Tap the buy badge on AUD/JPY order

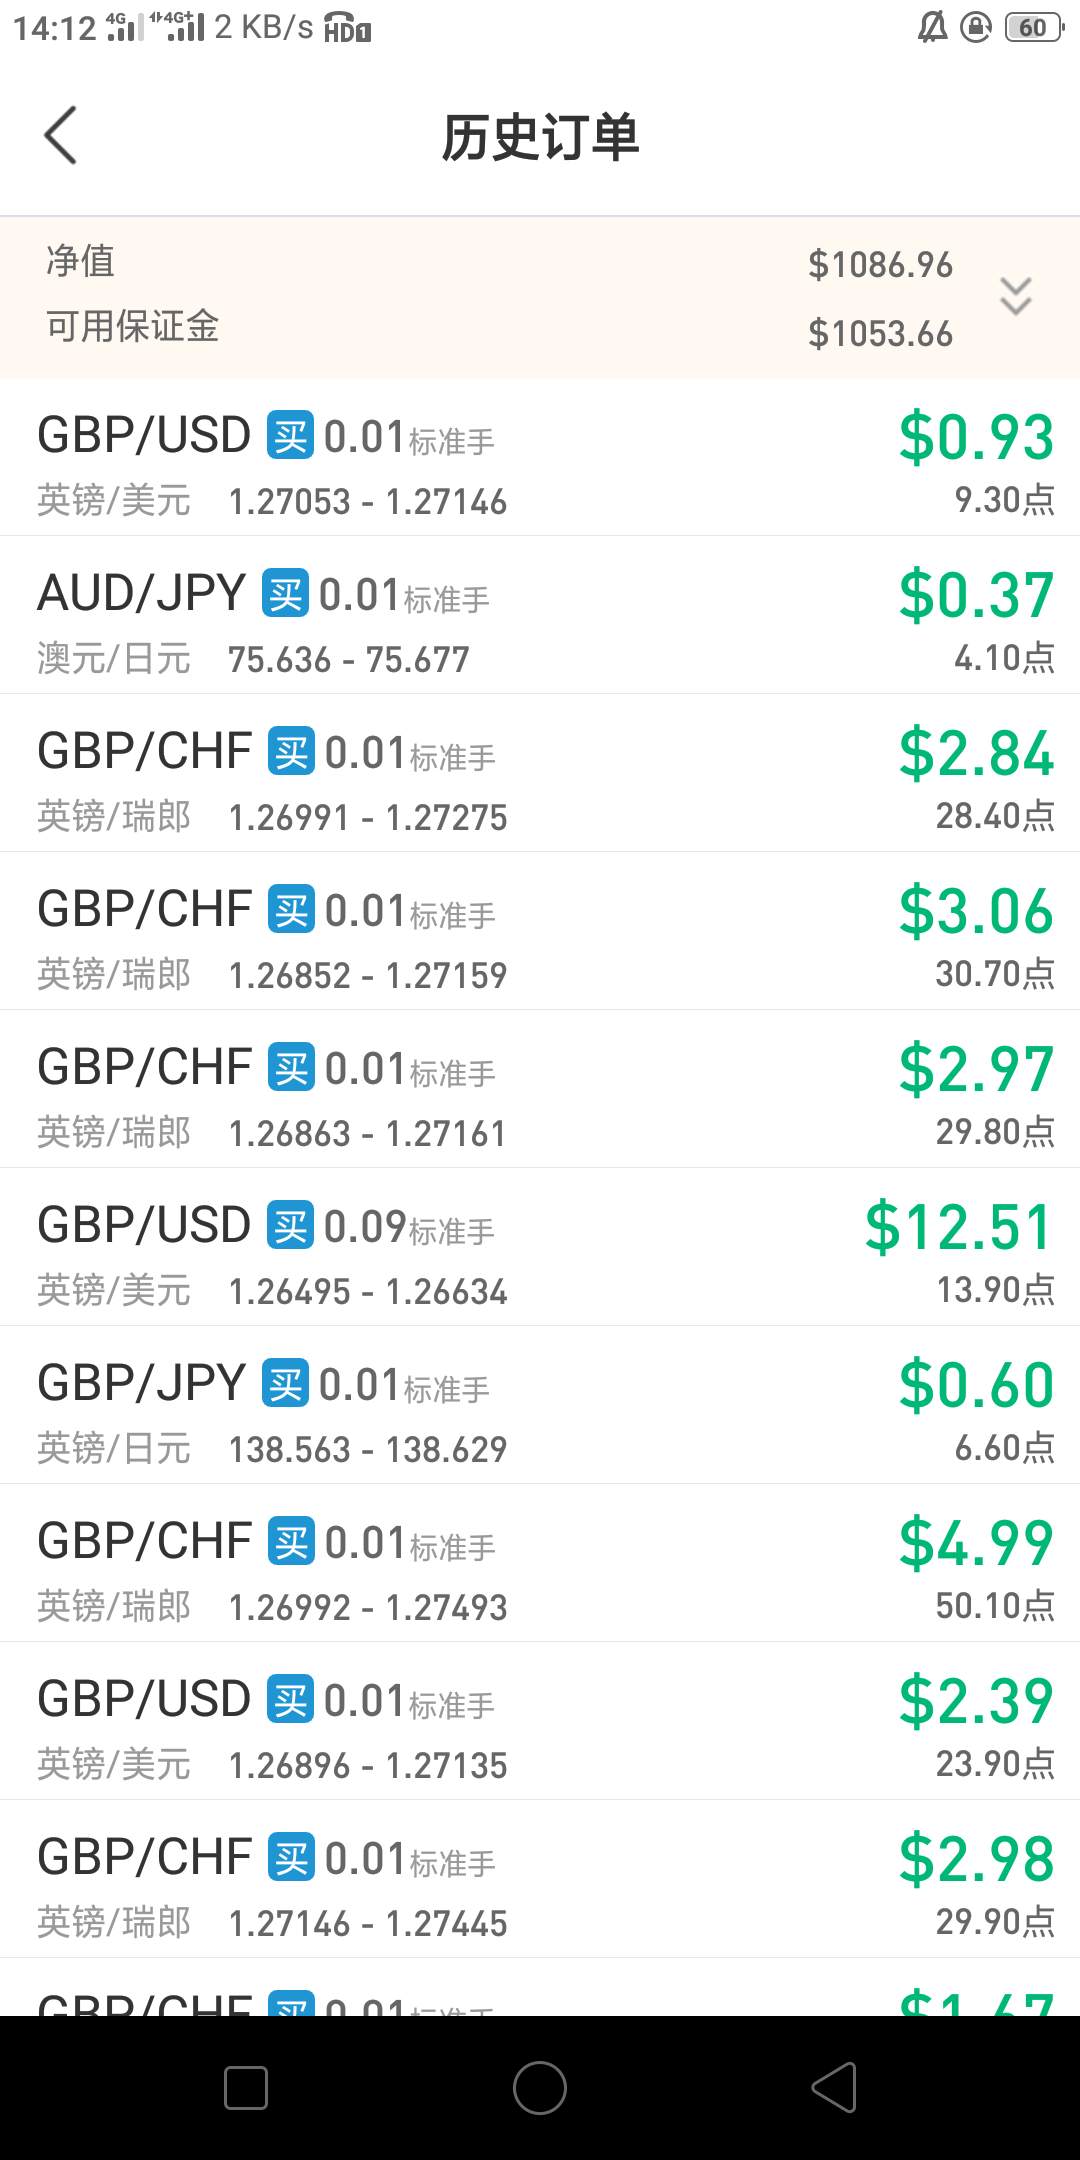click(285, 594)
